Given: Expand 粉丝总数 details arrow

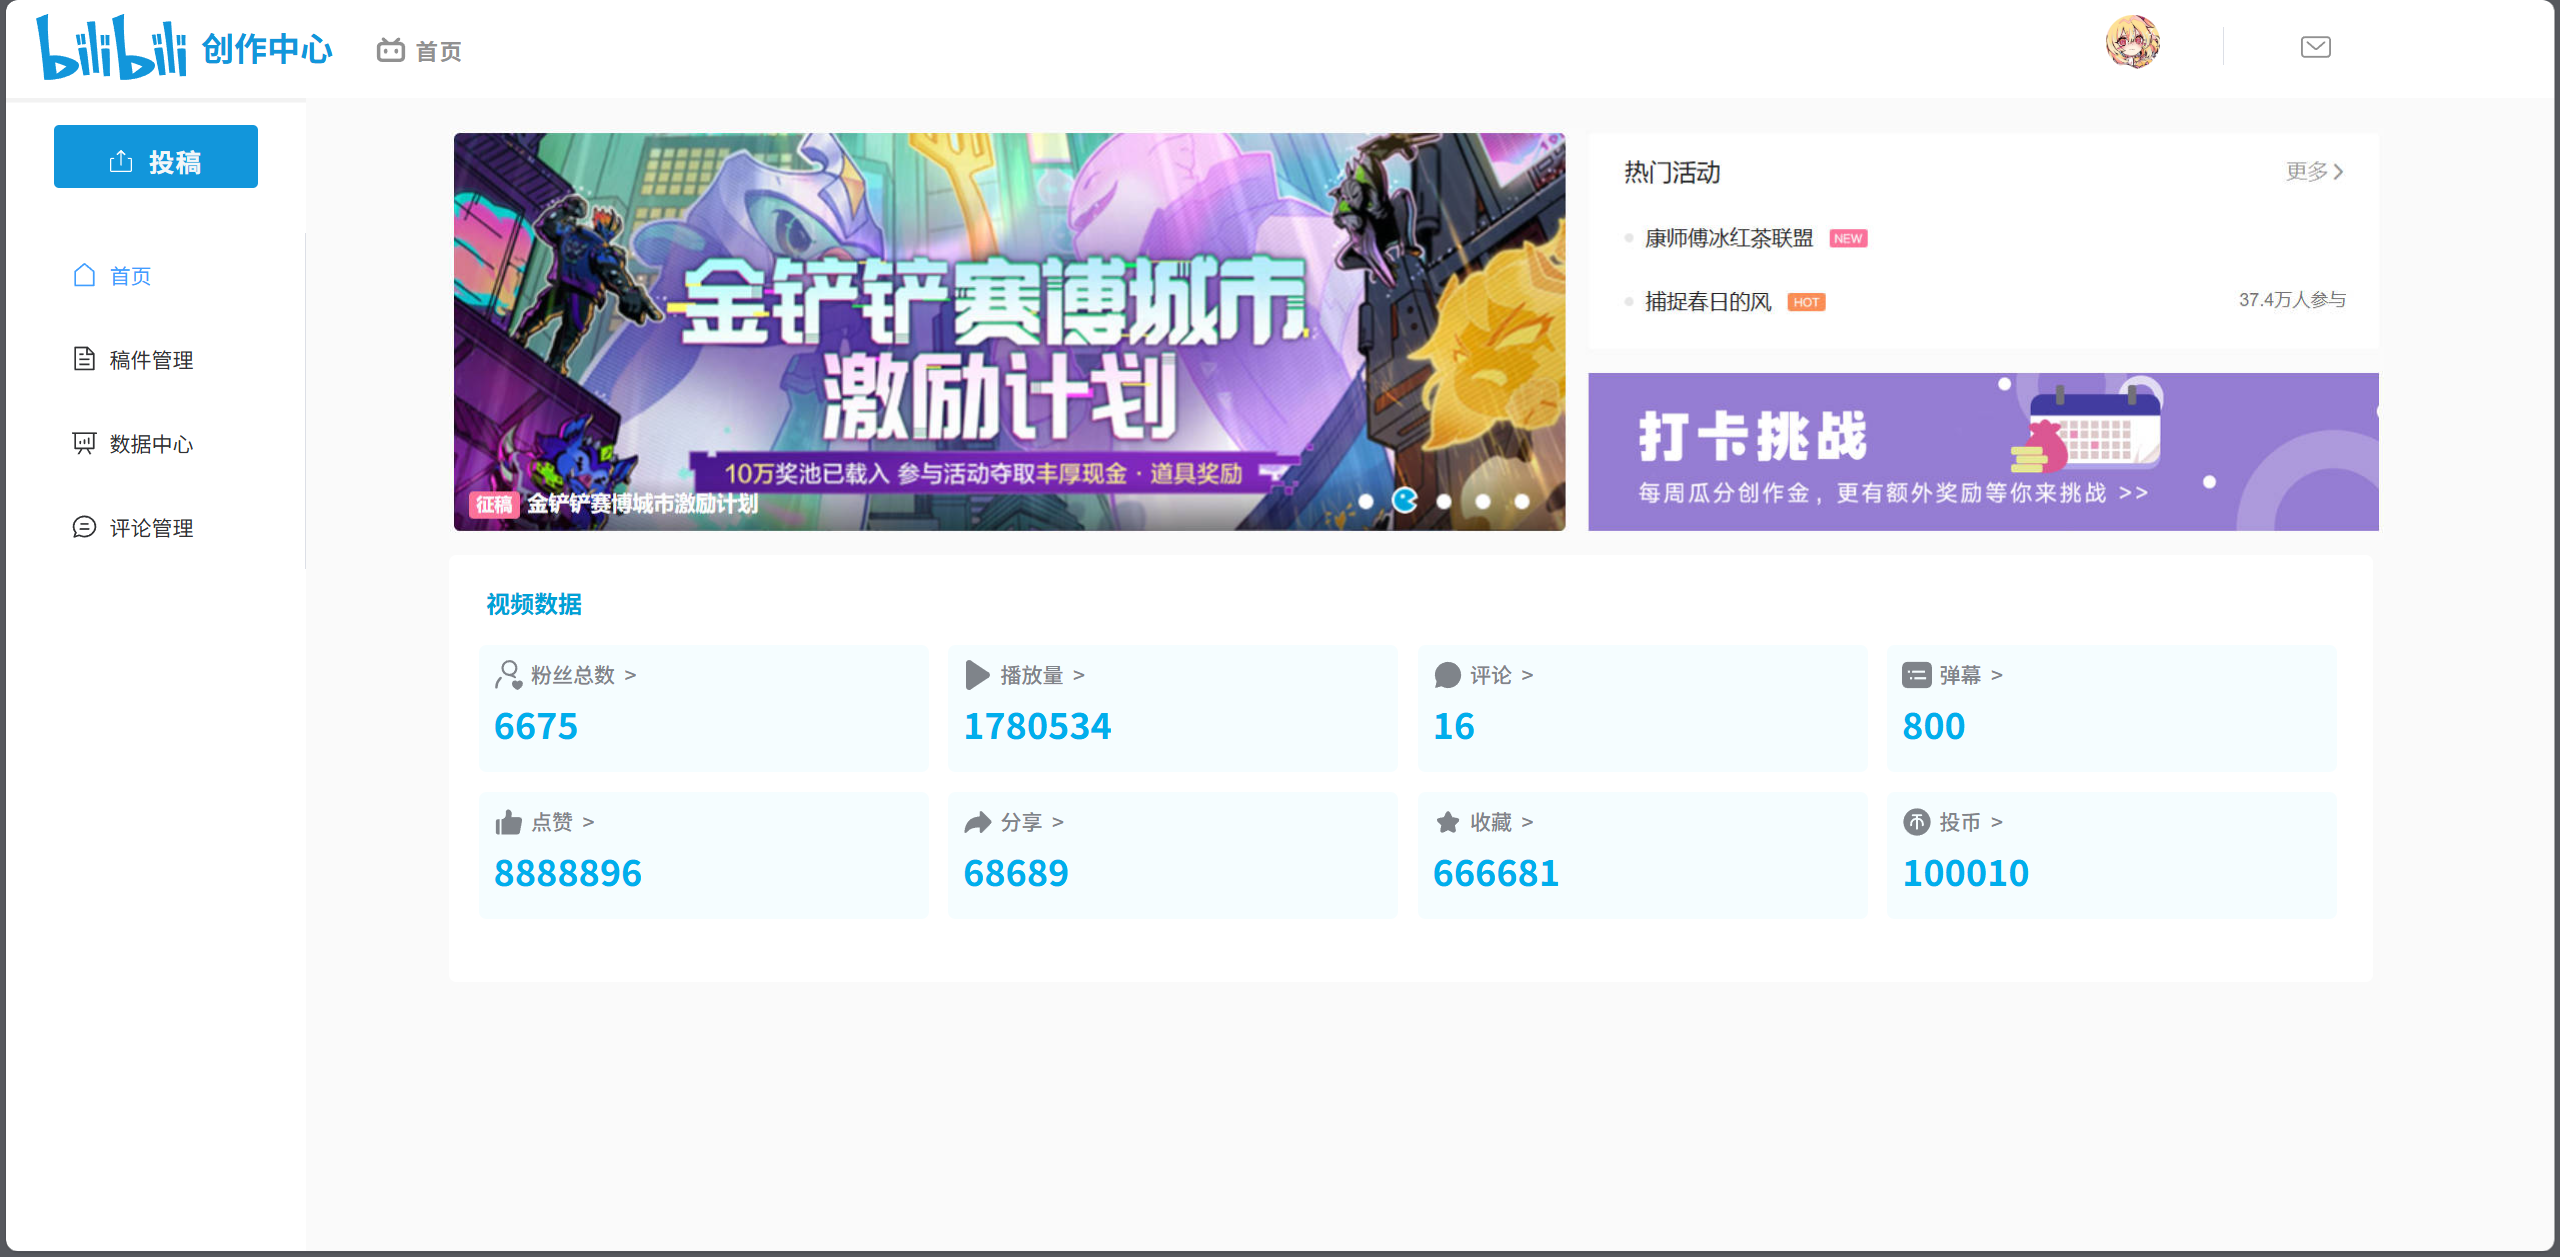Looking at the screenshot, I should pyautogui.click(x=630, y=675).
